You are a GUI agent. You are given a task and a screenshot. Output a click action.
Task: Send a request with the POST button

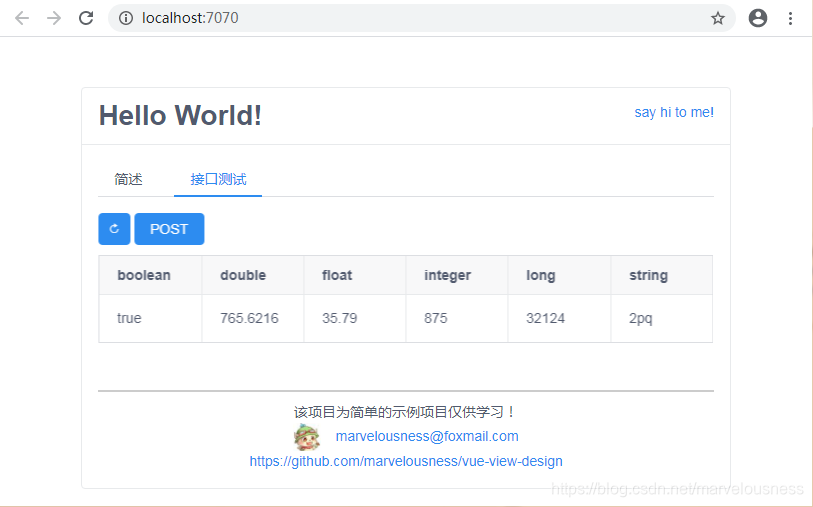[169, 229]
